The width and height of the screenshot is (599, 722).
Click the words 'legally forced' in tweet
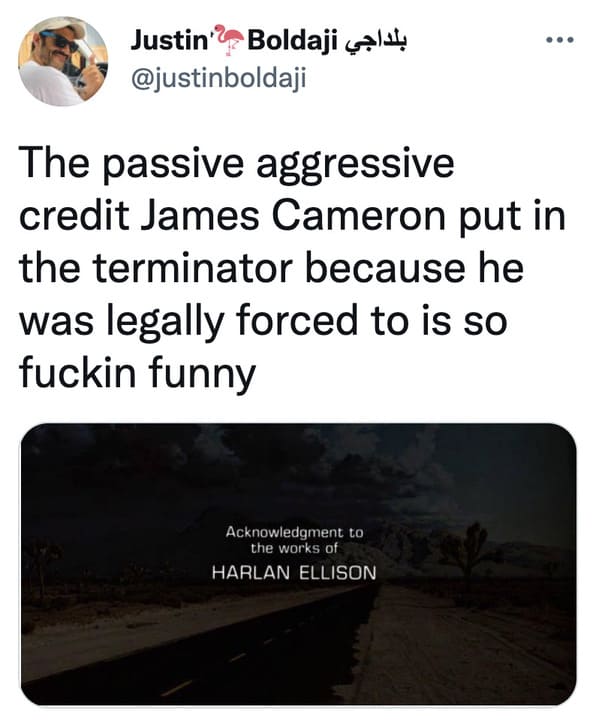tap(233, 321)
